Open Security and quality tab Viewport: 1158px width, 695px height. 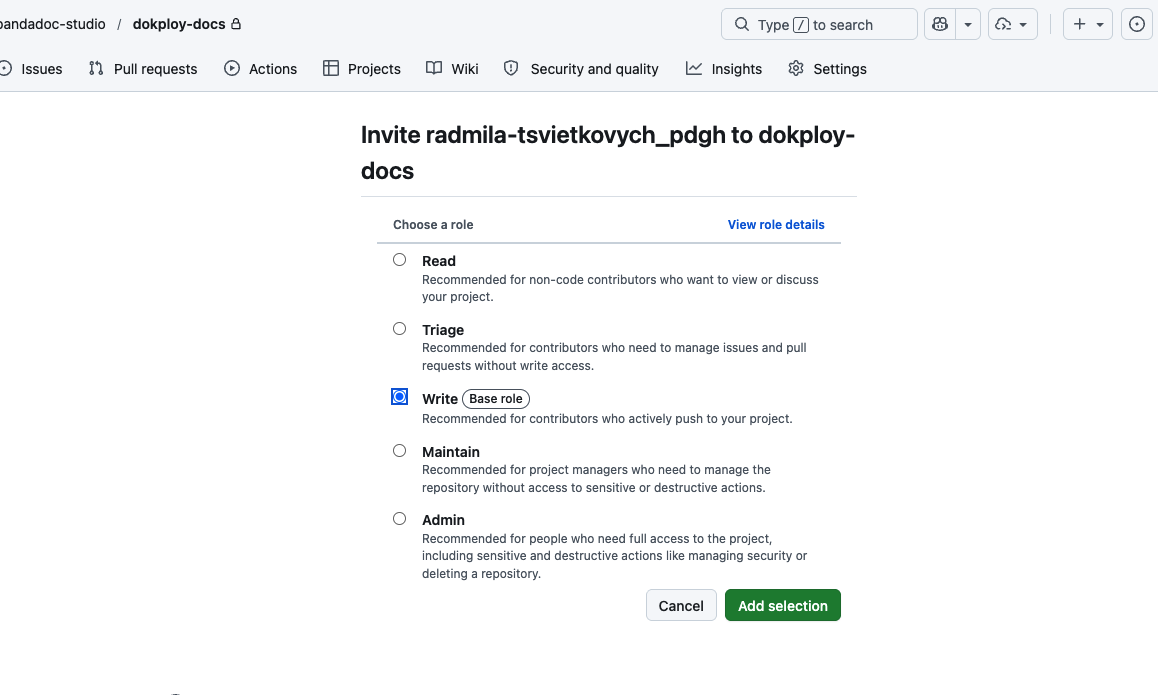581,69
